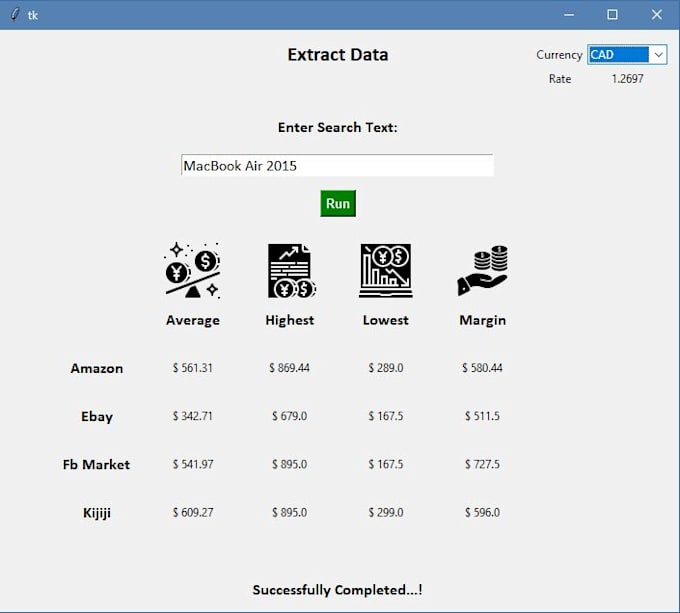
Task: Click Fb Market margin value $ 727.5
Action: click(482, 464)
